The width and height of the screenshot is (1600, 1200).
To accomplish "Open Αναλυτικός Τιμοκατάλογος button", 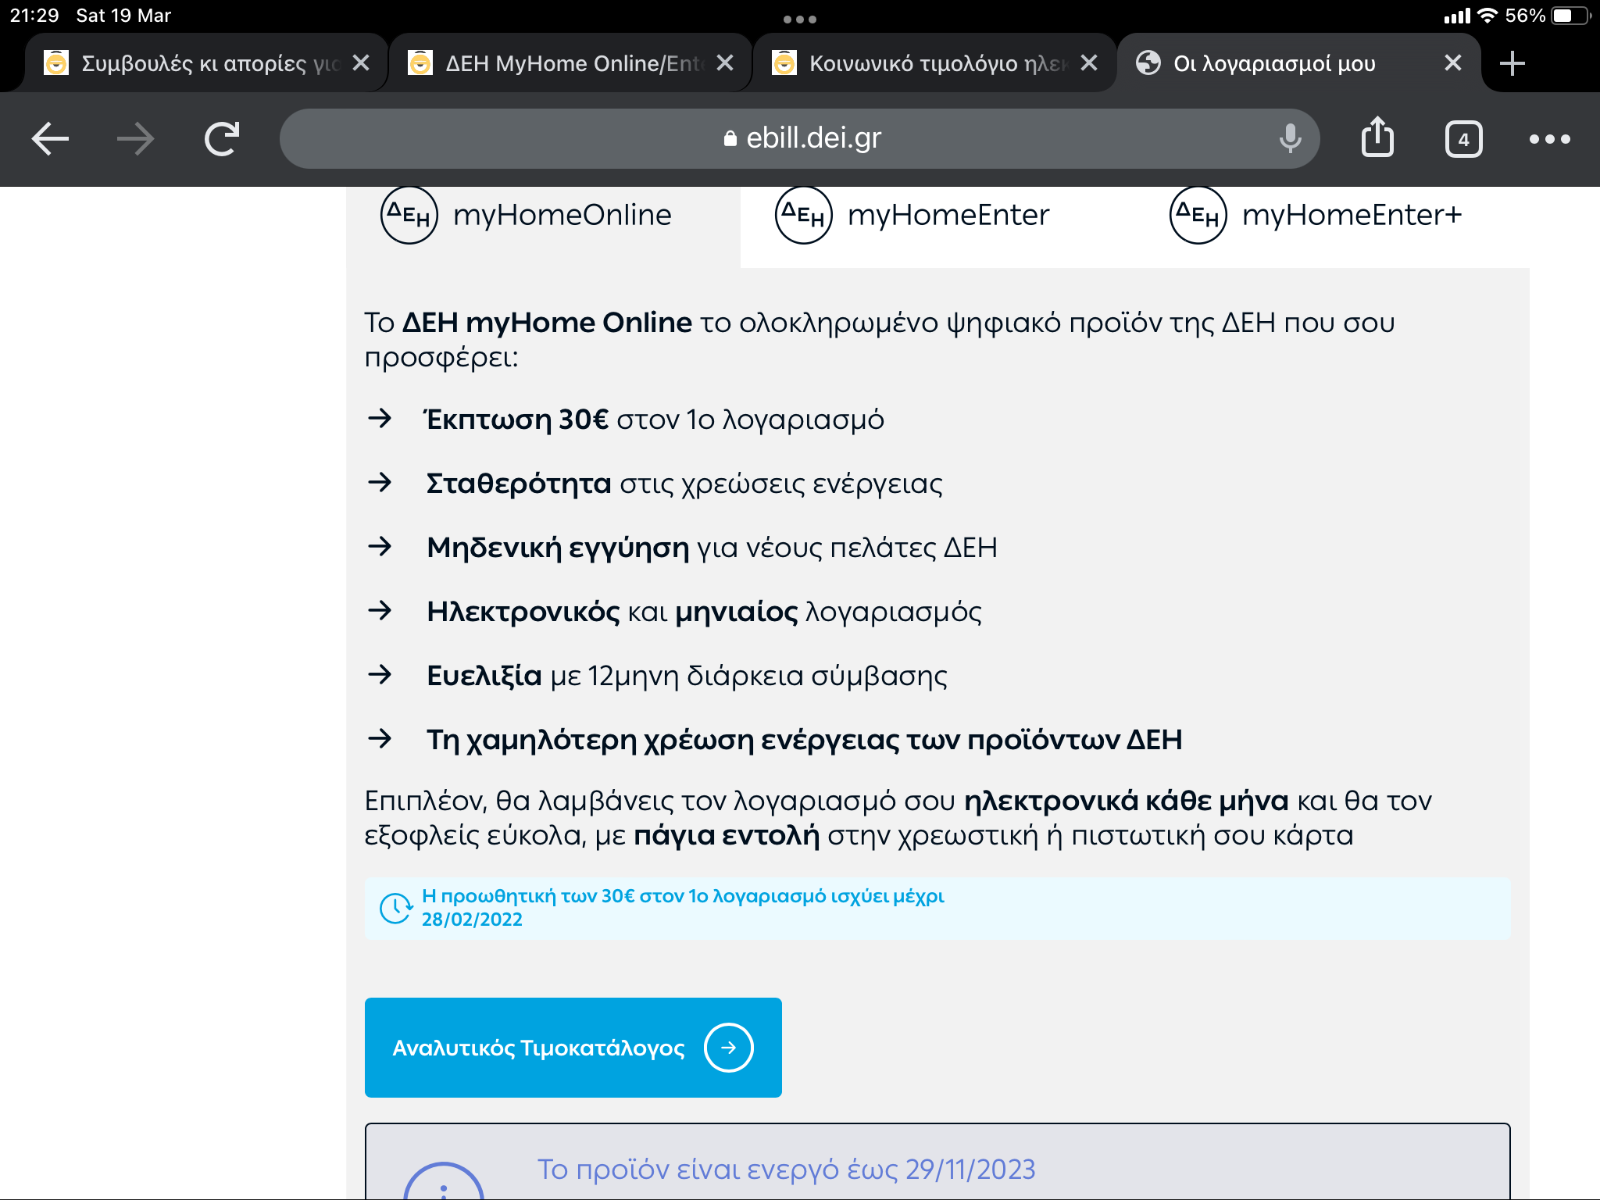I will point(573,1047).
